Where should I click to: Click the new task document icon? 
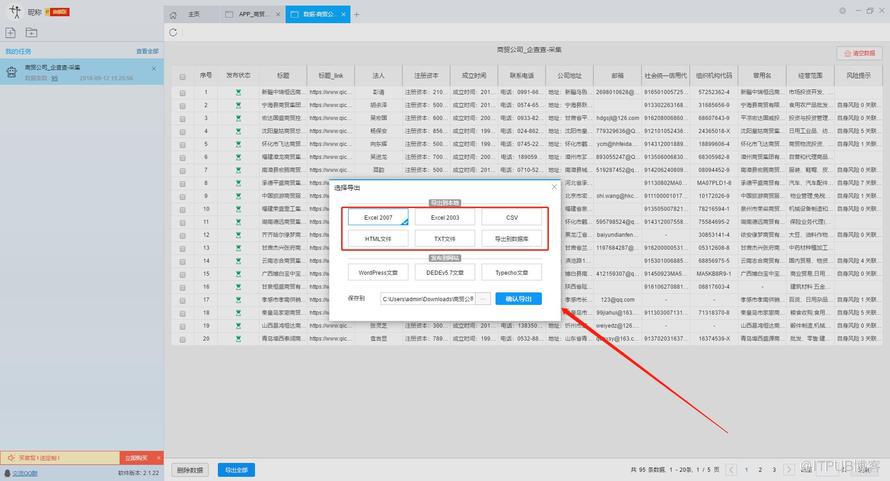click(x=10, y=32)
